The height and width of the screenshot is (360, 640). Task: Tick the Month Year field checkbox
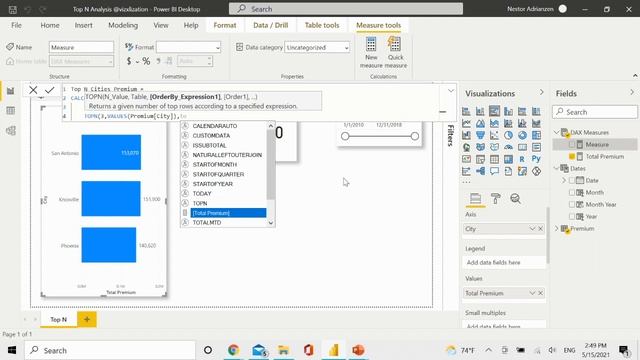pos(572,204)
